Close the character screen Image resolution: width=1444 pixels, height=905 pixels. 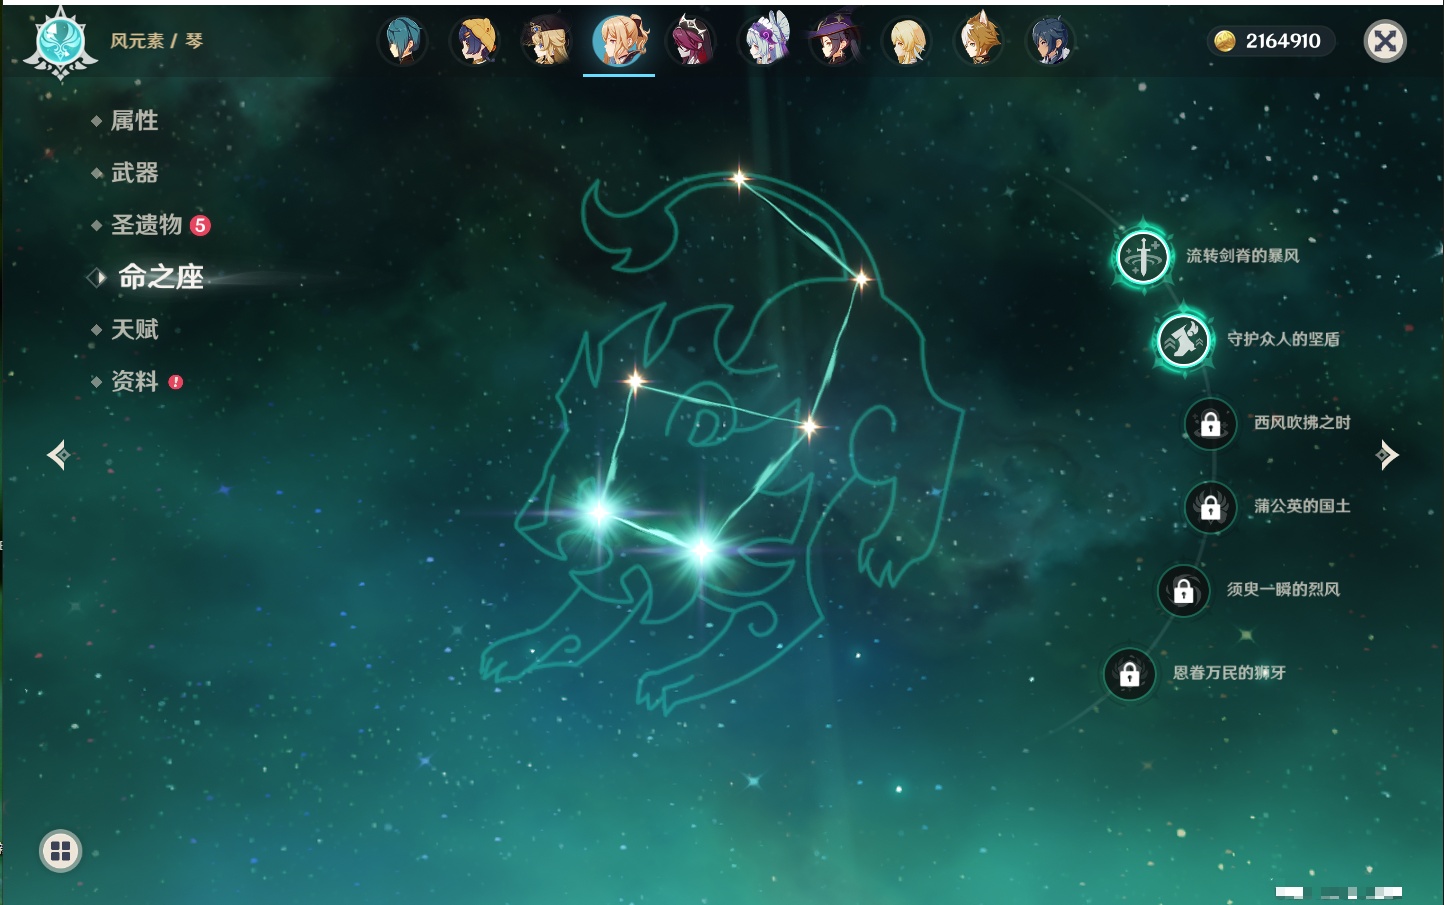click(x=1385, y=41)
